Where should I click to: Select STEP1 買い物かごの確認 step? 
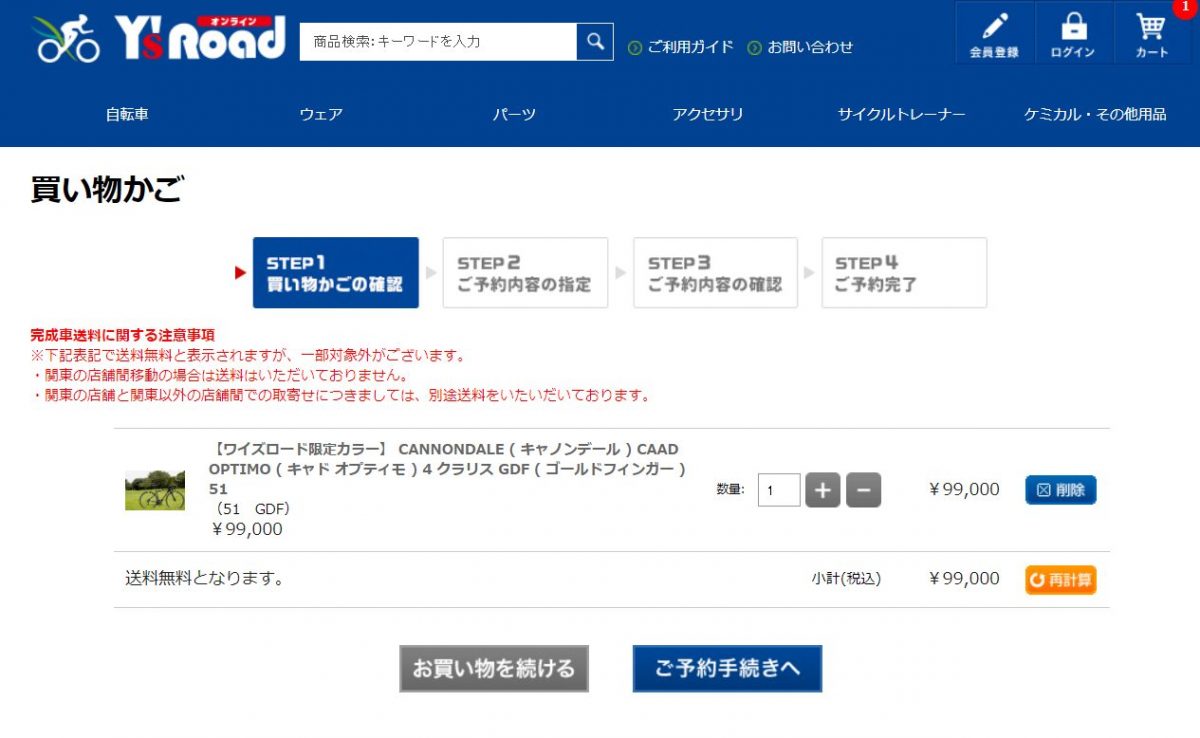(336, 273)
